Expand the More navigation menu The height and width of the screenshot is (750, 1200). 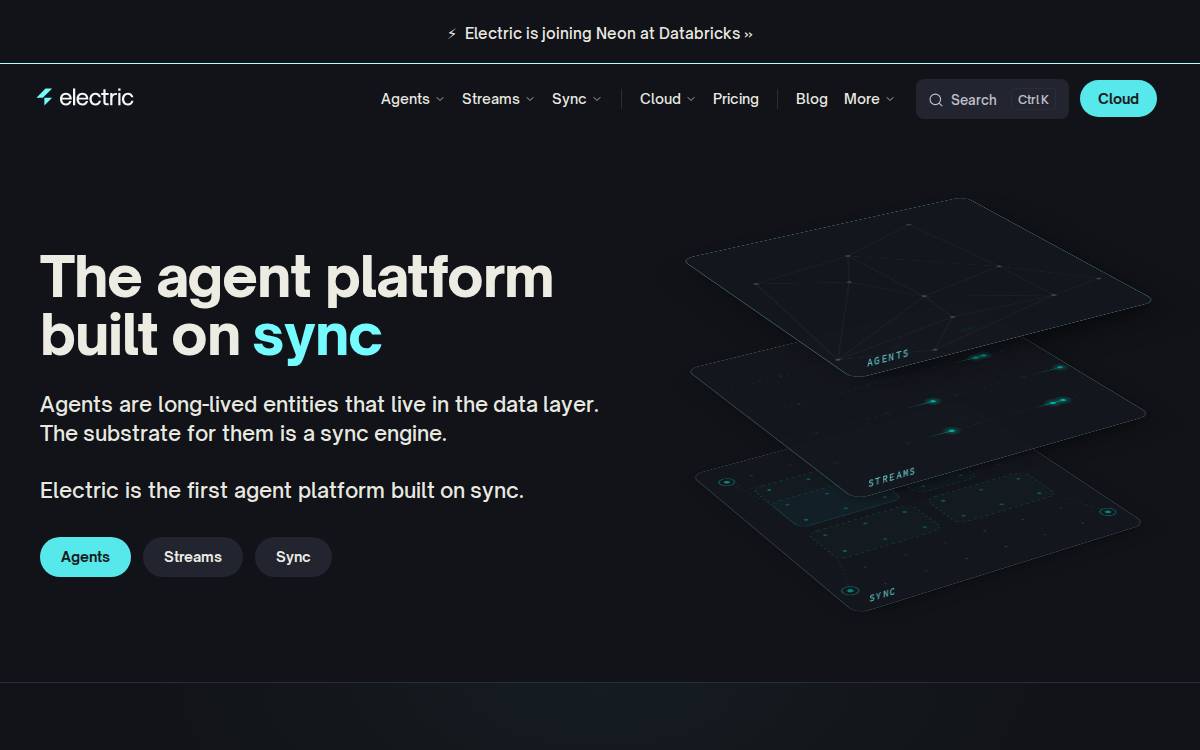click(x=868, y=99)
